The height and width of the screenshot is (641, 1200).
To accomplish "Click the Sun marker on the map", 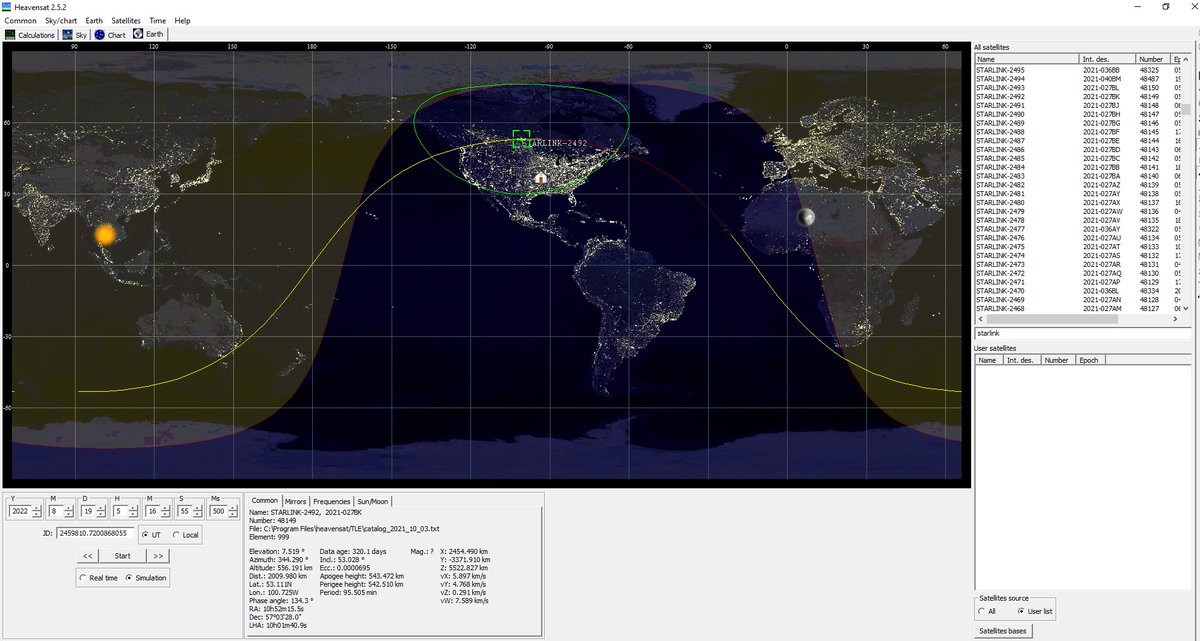I will click(105, 236).
